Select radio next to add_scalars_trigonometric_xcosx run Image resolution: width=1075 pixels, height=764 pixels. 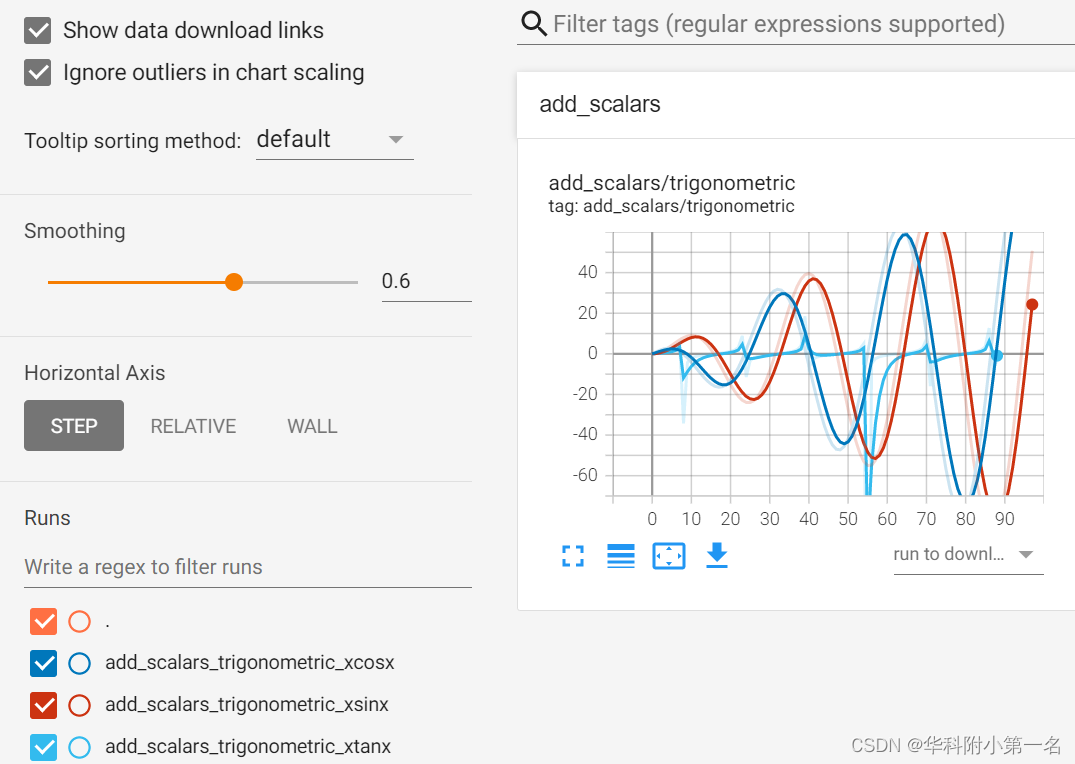tap(79, 663)
